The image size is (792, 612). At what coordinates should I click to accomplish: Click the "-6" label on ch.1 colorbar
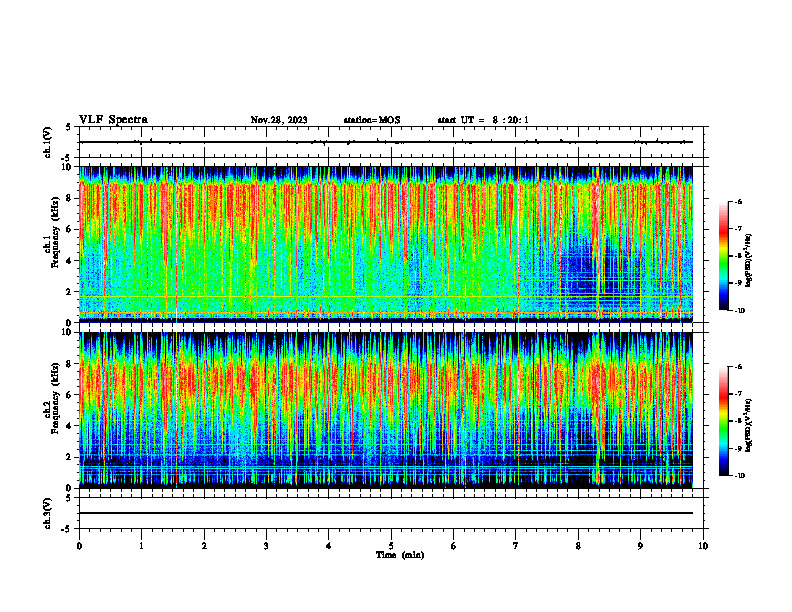pyautogui.click(x=738, y=201)
